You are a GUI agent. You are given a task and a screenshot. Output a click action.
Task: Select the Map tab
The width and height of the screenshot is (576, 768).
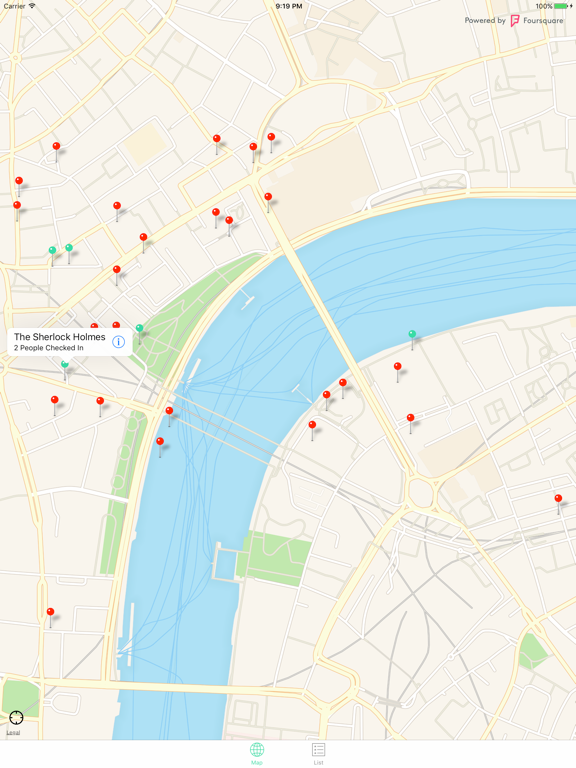[257, 753]
